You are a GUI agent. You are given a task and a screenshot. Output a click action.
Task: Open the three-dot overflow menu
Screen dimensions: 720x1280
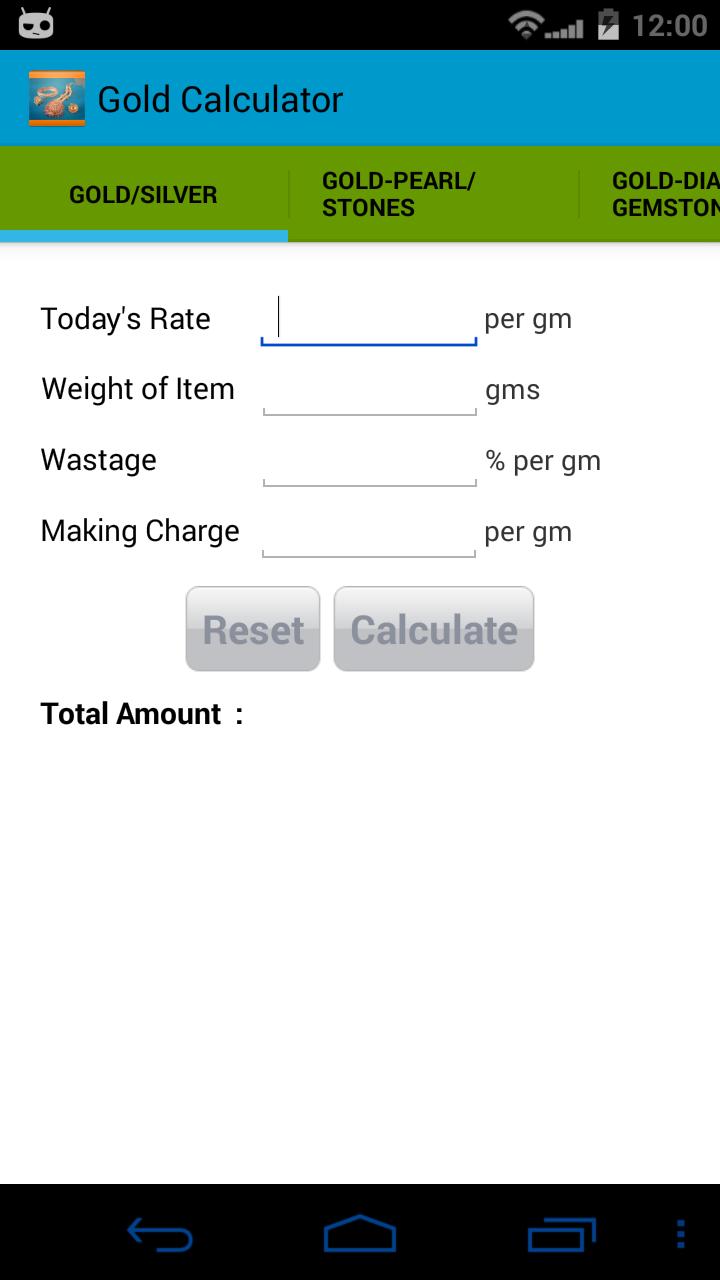point(681,1235)
